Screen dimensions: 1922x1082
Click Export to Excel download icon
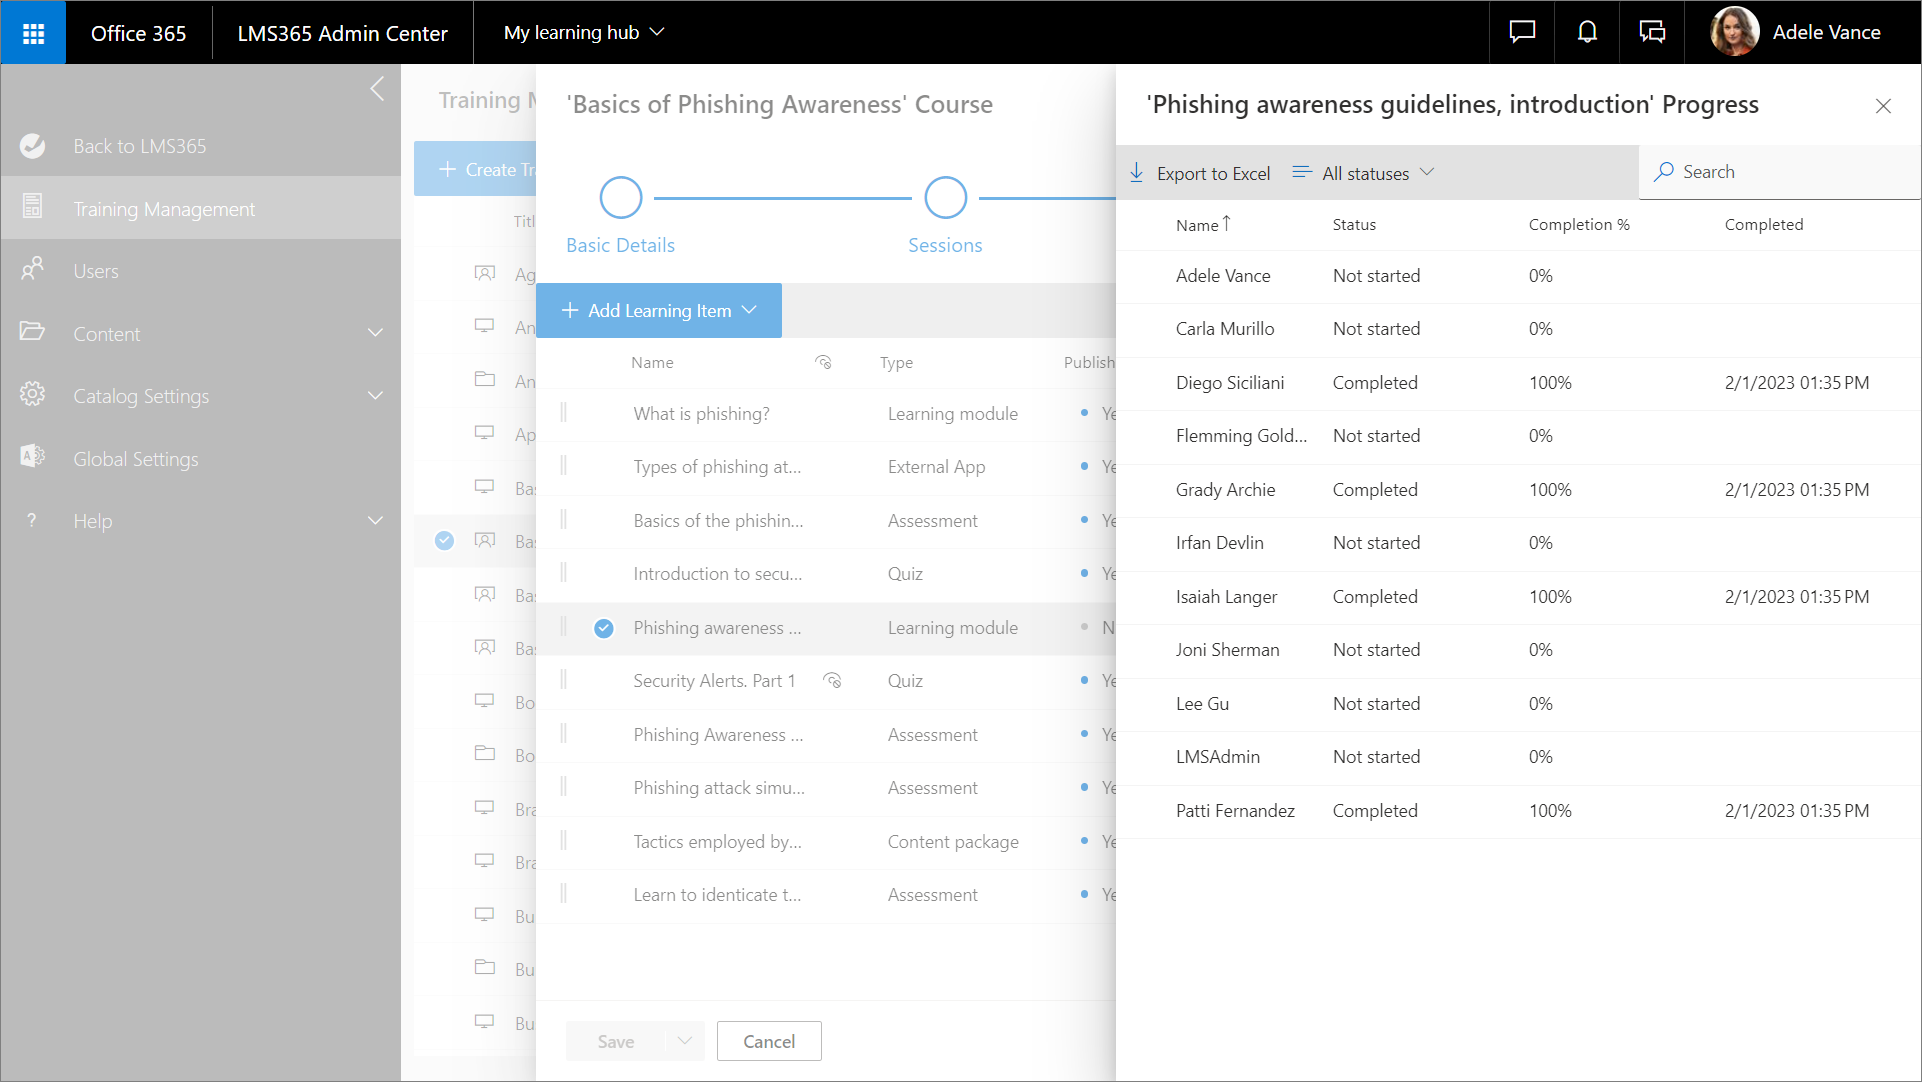(1137, 172)
